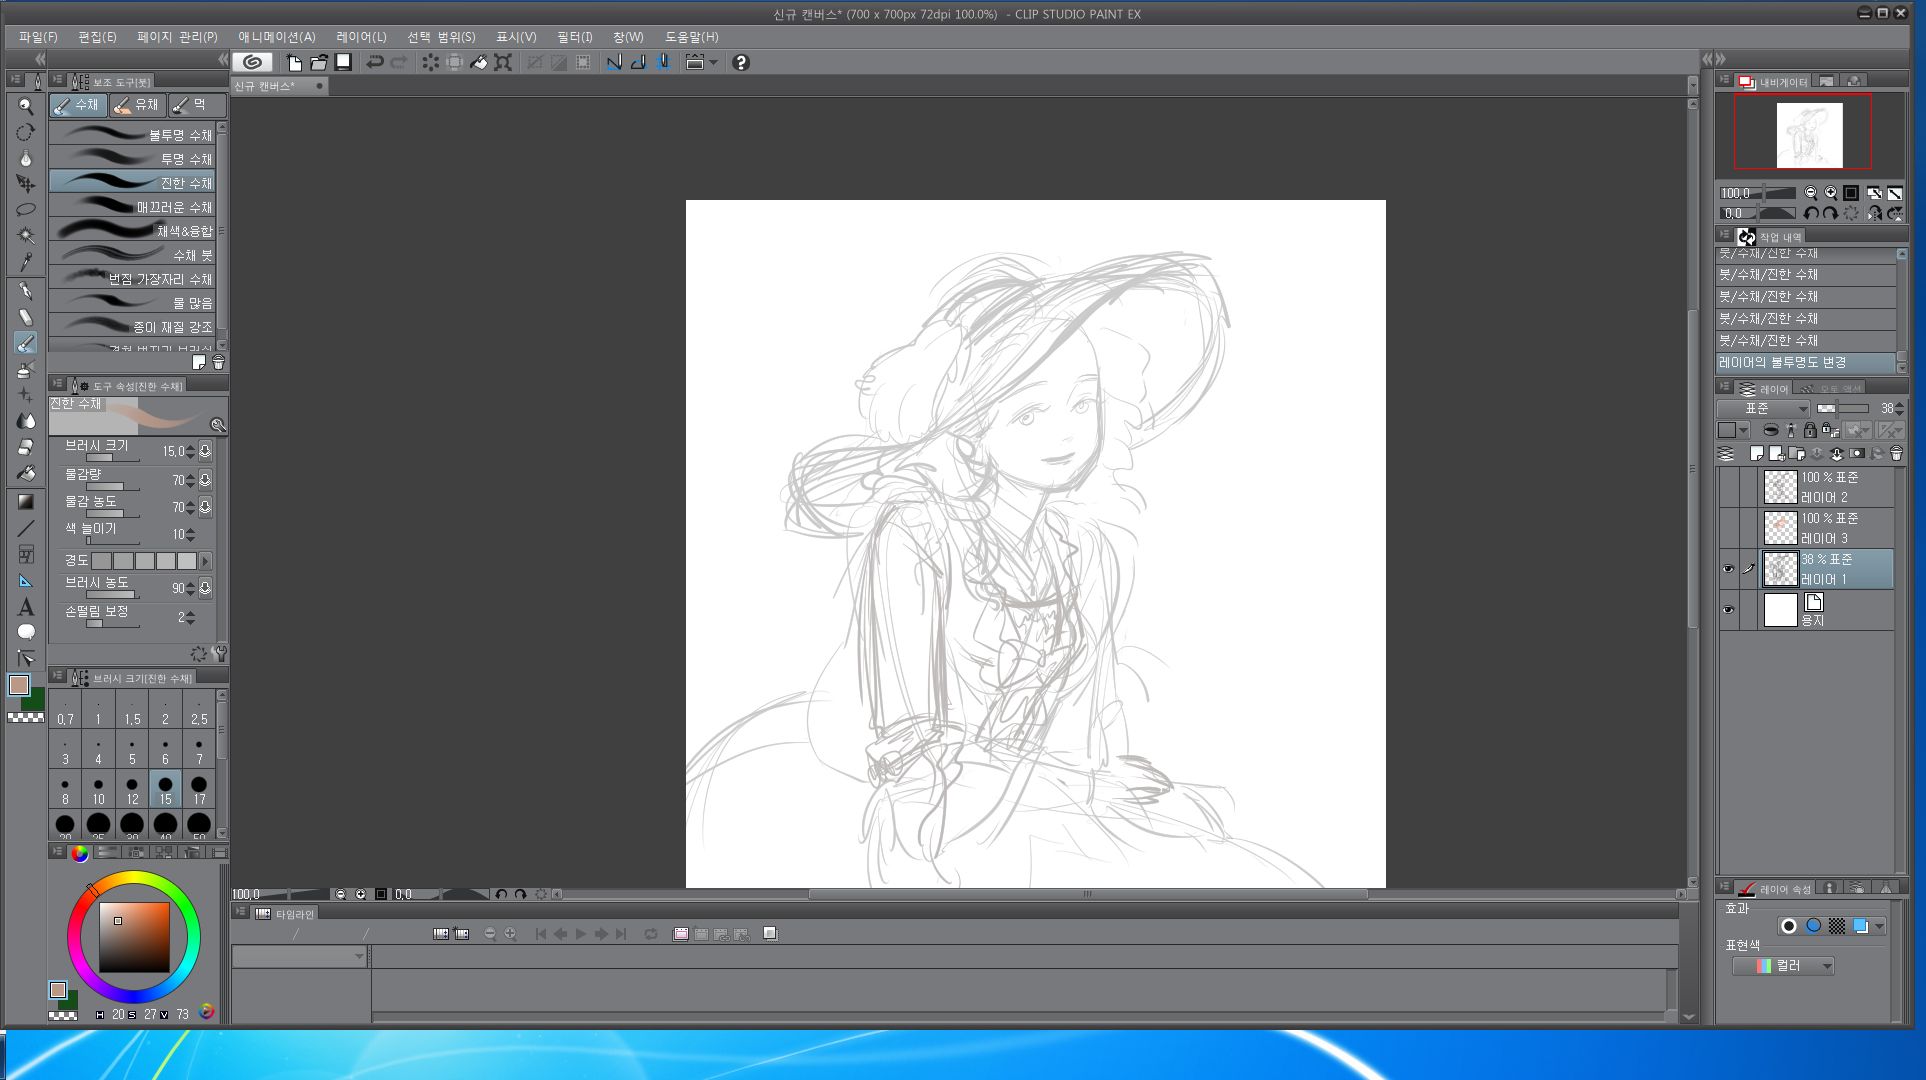Image resolution: width=1926 pixels, height=1080 pixels.
Task: Show hidden layer 레이어 3
Action: coord(1728,528)
